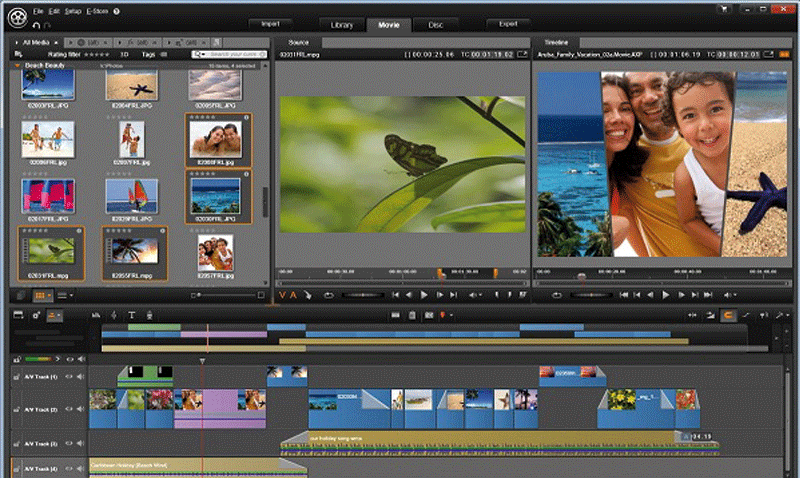
Task: Toggle visibility eye on A/V Track (1)
Action: click(x=69, y=377)
